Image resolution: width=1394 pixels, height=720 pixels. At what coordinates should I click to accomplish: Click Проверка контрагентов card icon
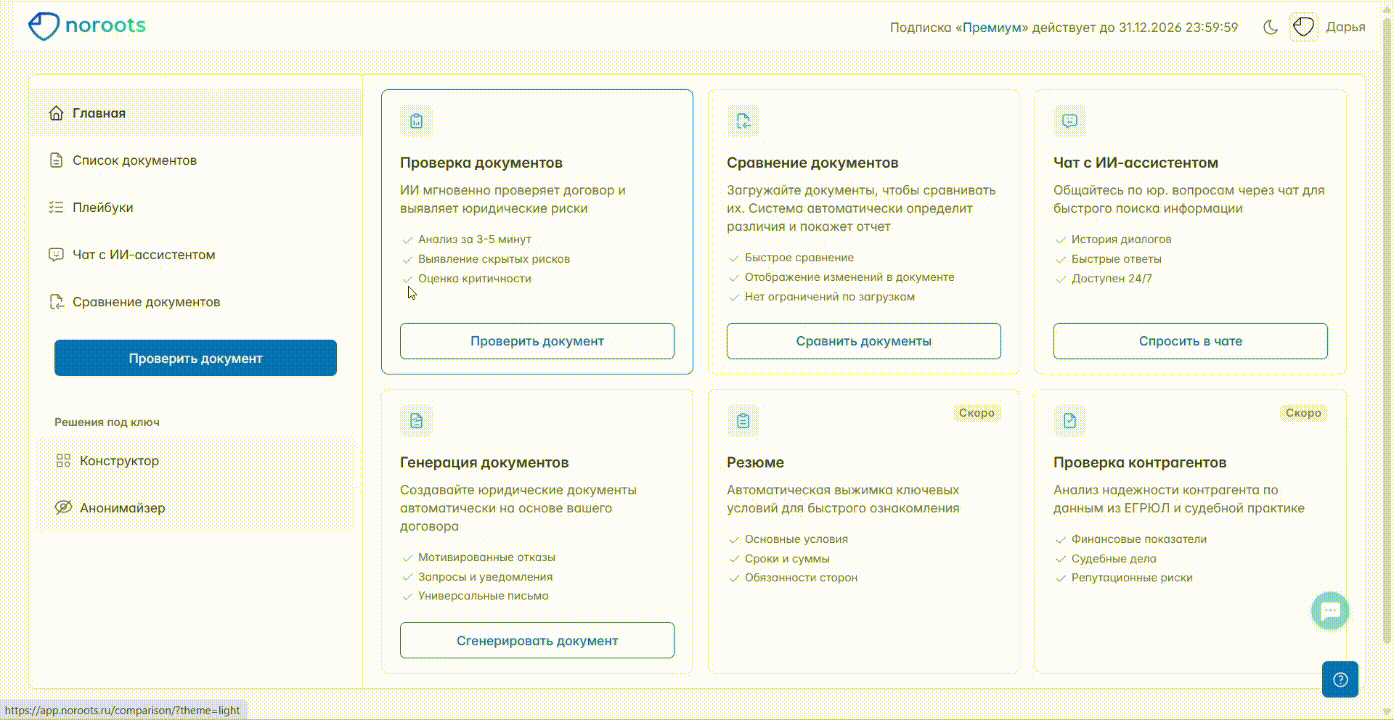[x=1070, y=421]
